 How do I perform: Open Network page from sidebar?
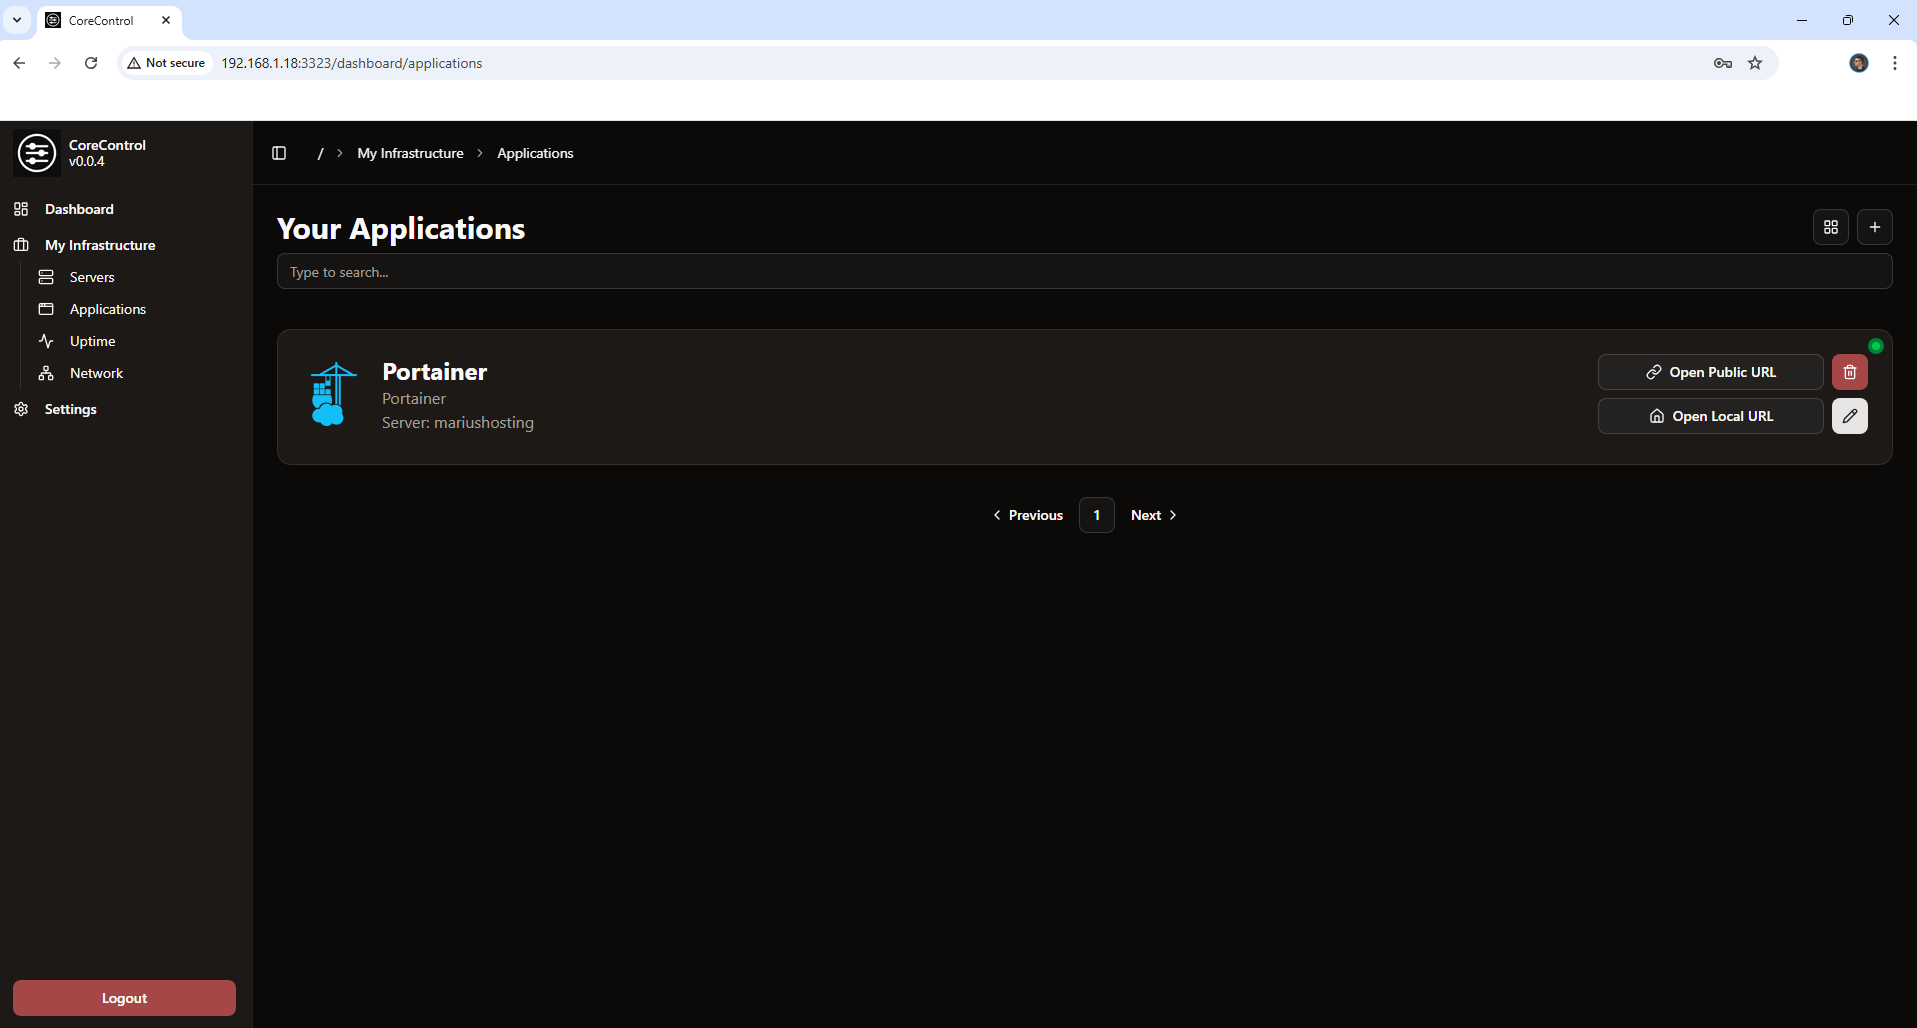(x=96, y=373)
